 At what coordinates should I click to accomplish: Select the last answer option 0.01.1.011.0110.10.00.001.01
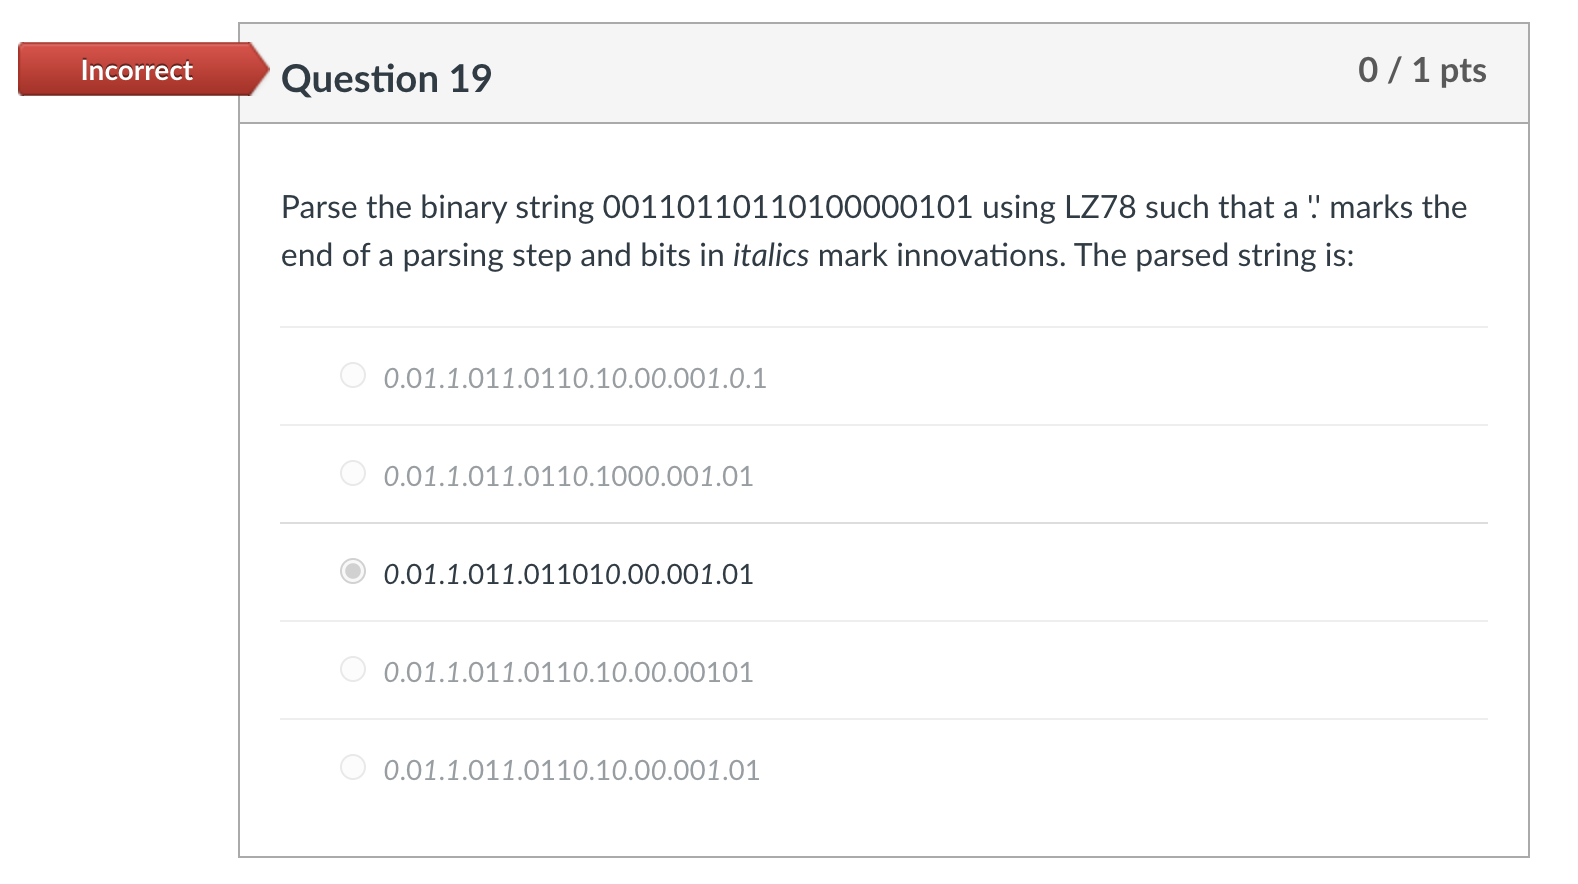coord(352,768)
